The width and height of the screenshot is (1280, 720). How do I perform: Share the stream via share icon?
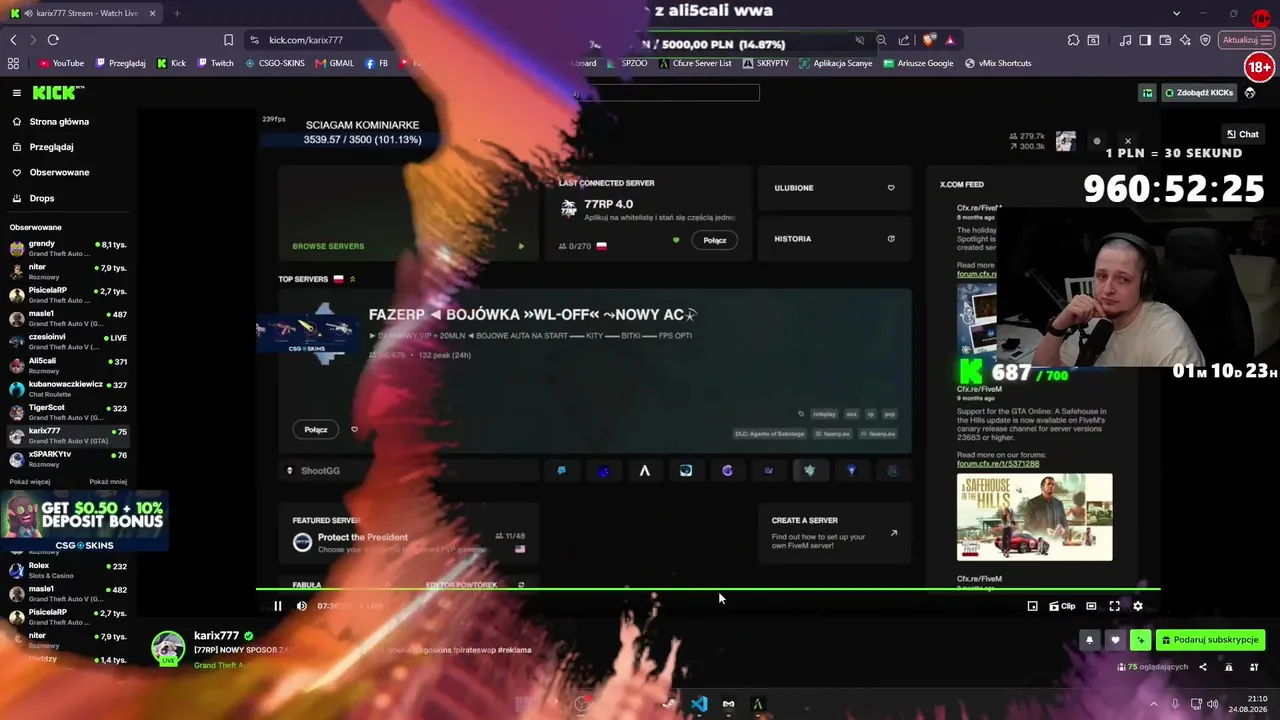pyautogui.click(x=1203, y=667)
